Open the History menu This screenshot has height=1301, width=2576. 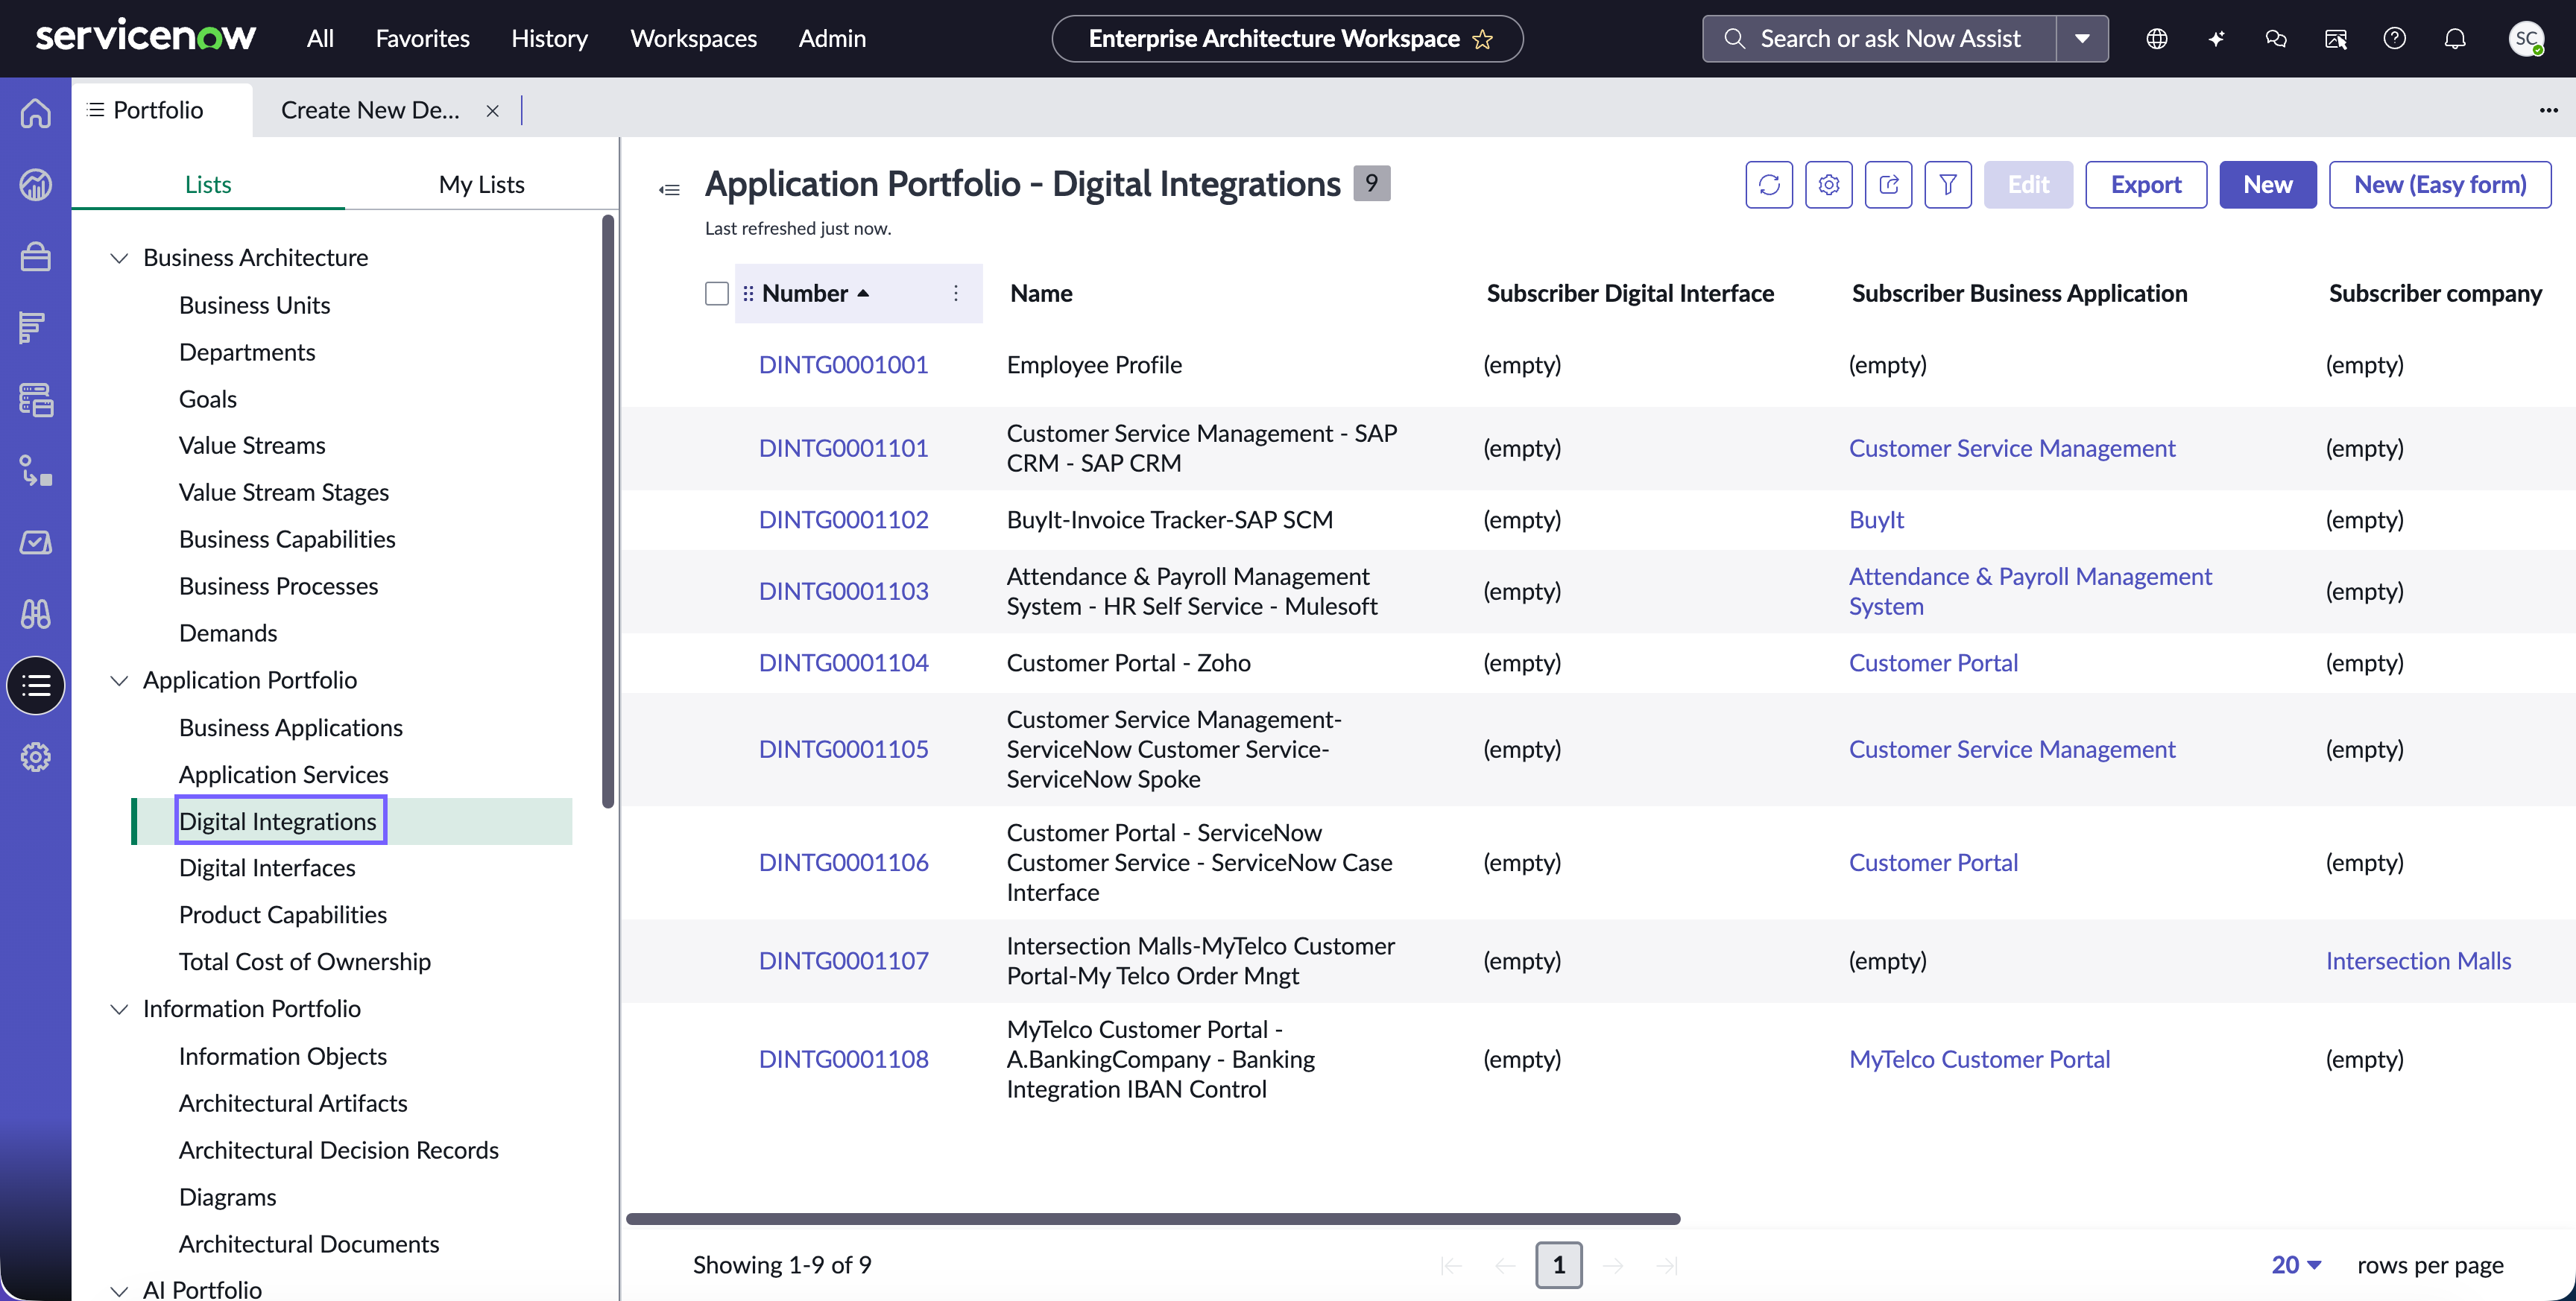[549, 38]
